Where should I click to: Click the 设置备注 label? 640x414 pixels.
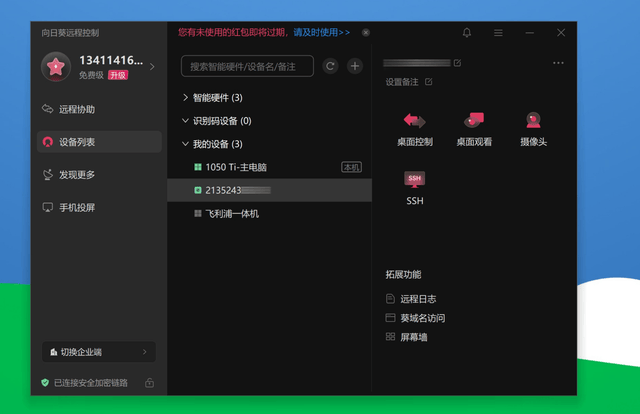tap(402, 82)
